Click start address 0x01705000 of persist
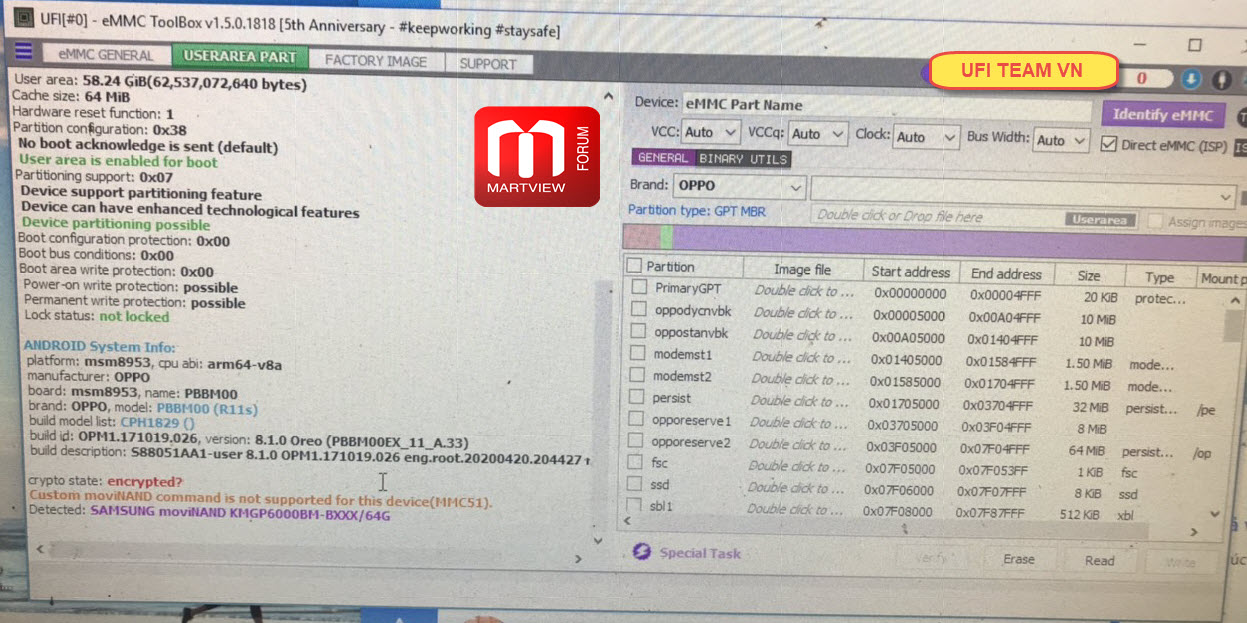This screenshot has width=1247, height=623. tap(904, 404)
